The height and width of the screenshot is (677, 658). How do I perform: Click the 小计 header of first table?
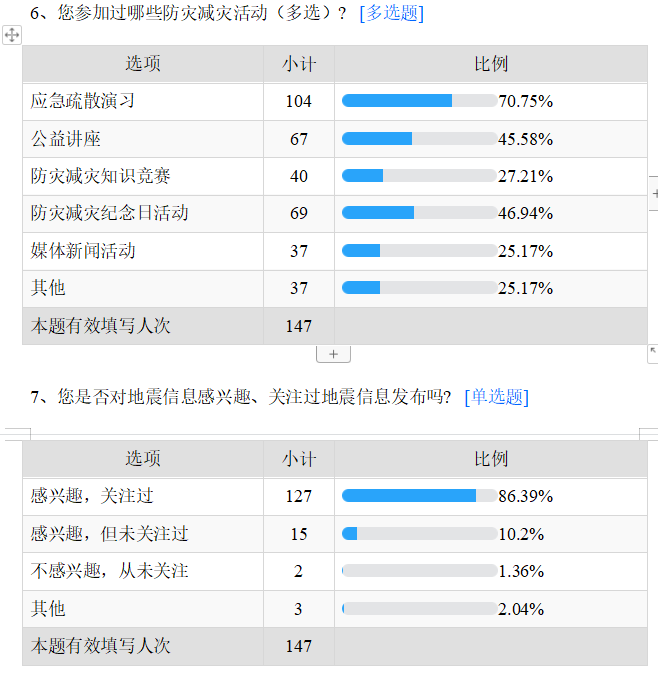[x=299, y=63]
